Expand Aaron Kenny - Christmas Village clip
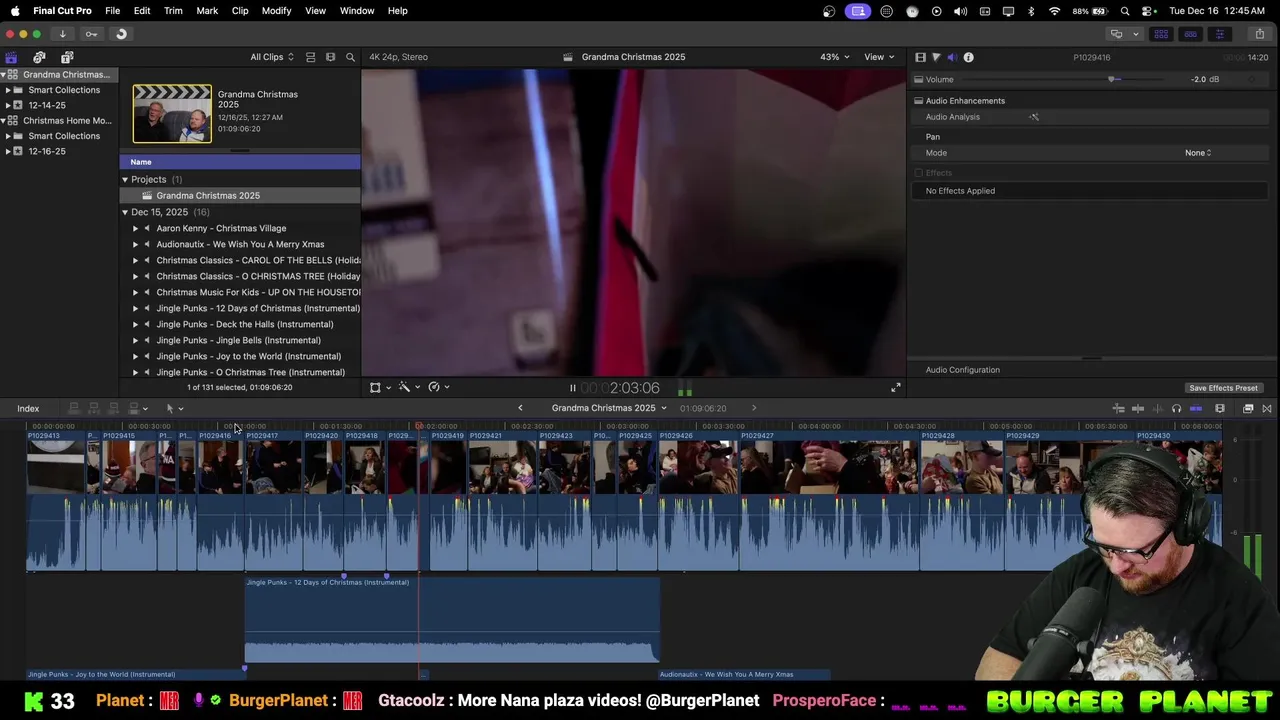The height and width of the screenshot is (720, 1280). pyautogui.click(x=136, y=228)
